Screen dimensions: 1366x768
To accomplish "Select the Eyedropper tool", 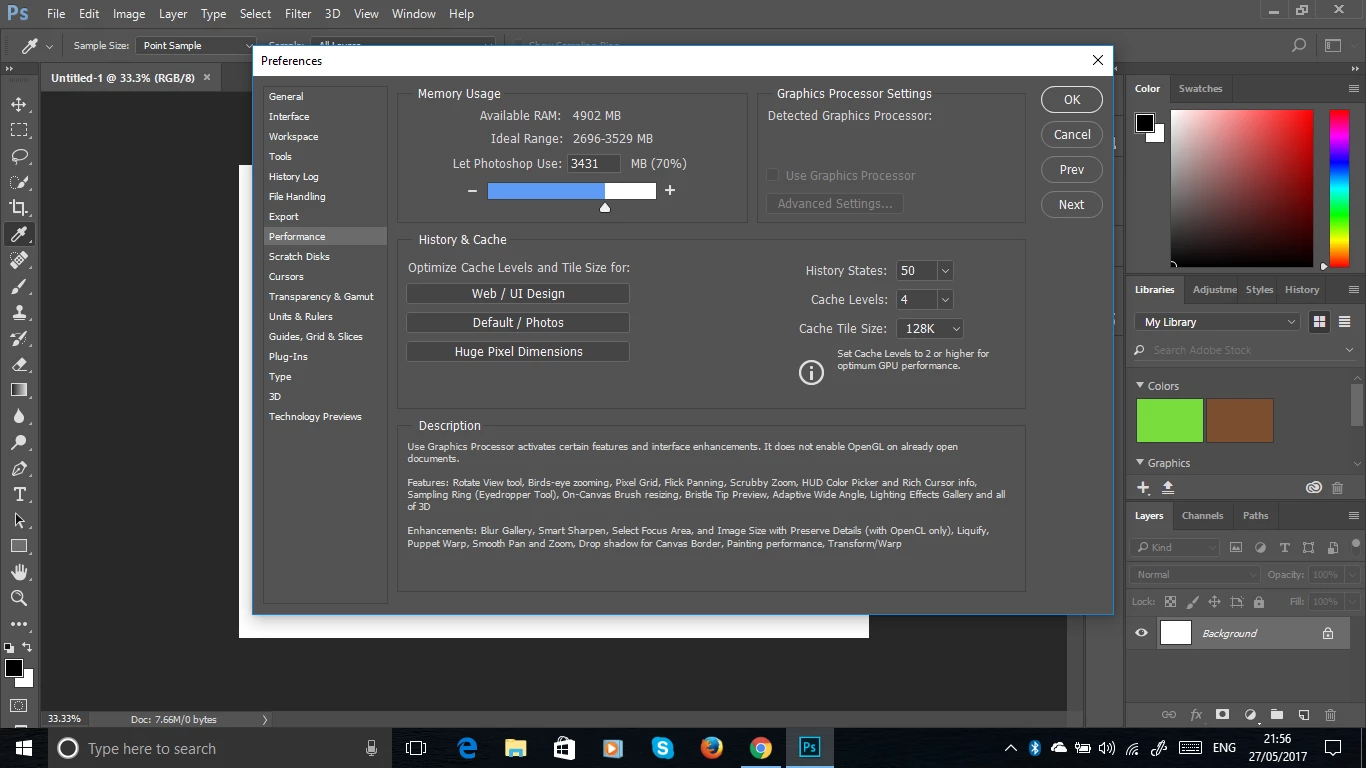I will click(x=19, y=234).
